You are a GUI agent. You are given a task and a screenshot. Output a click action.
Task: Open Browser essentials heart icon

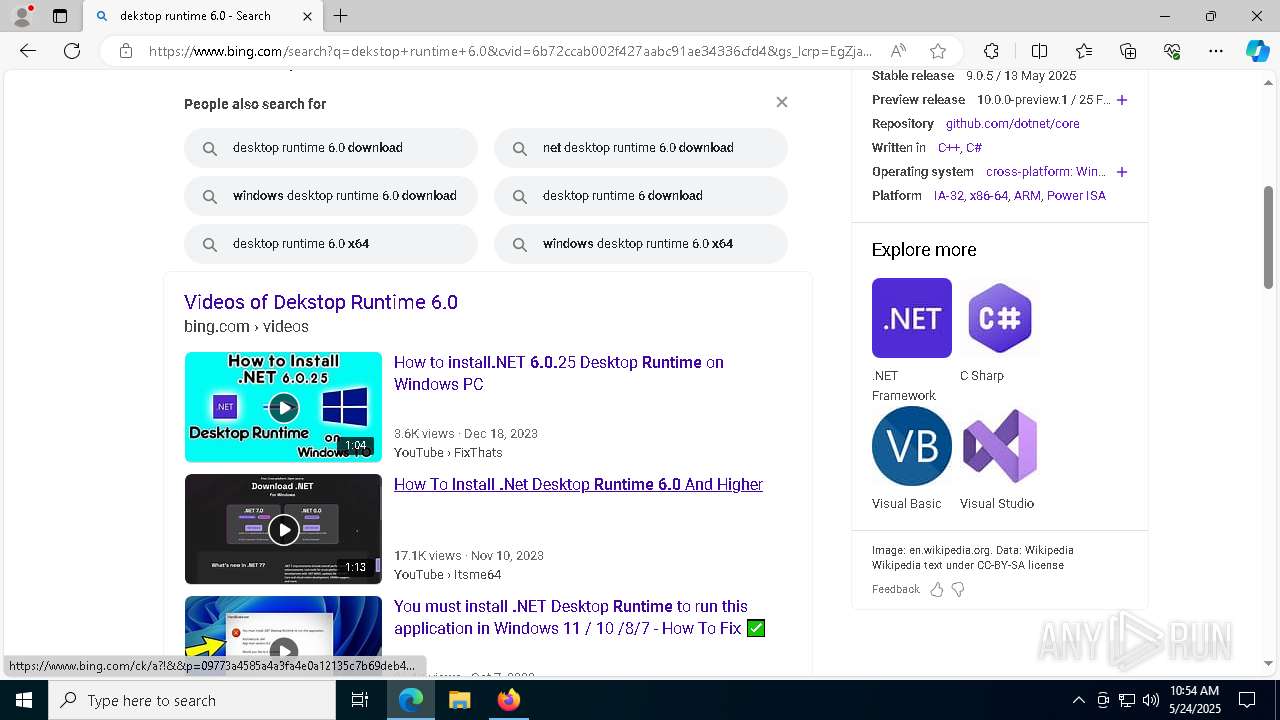[1172, 51]
